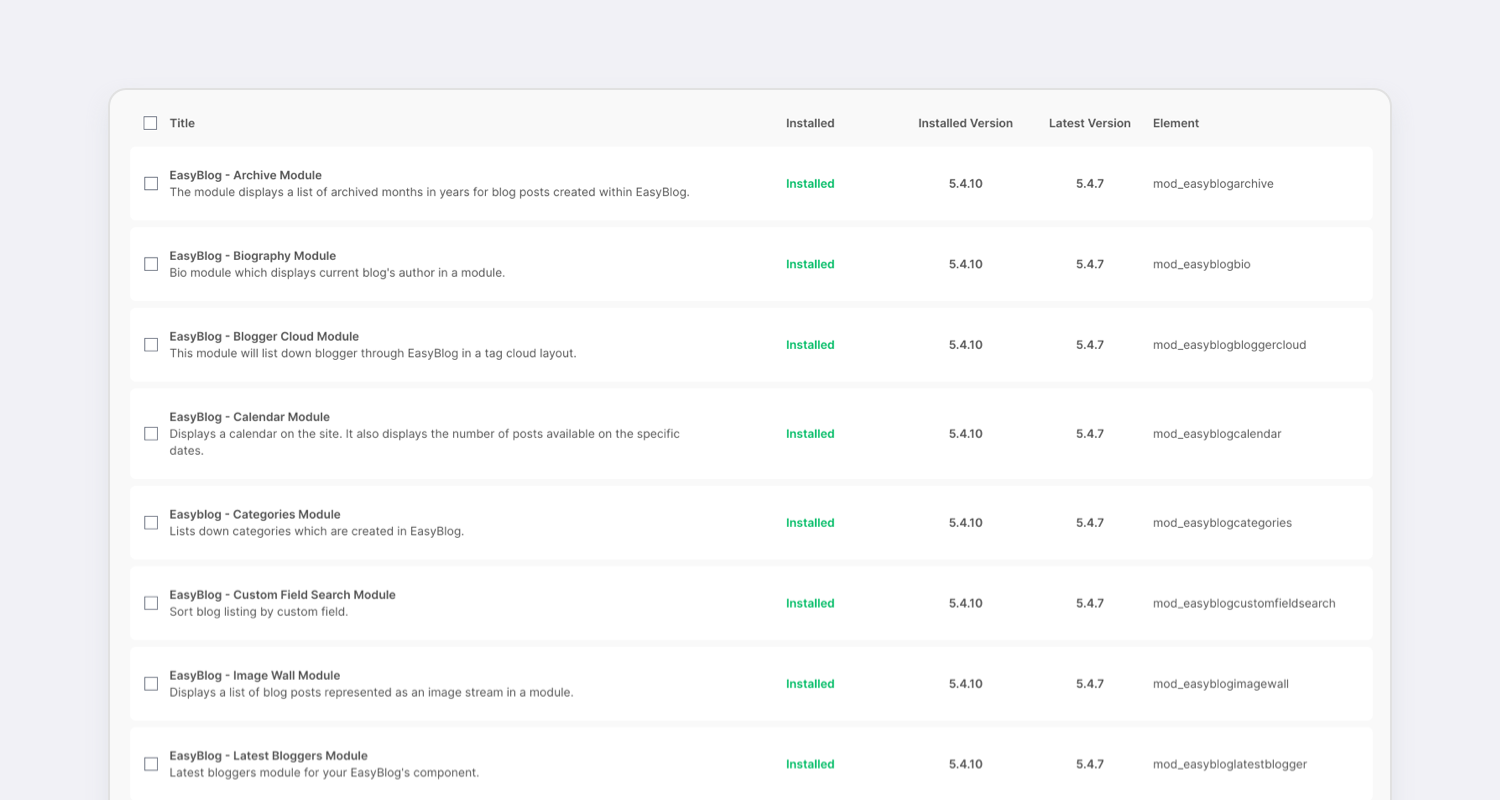This screenshot has width=1500, height=800.
Task: Open EasyBlog - Custom Field Search Module title
Action: pos(282,595)
